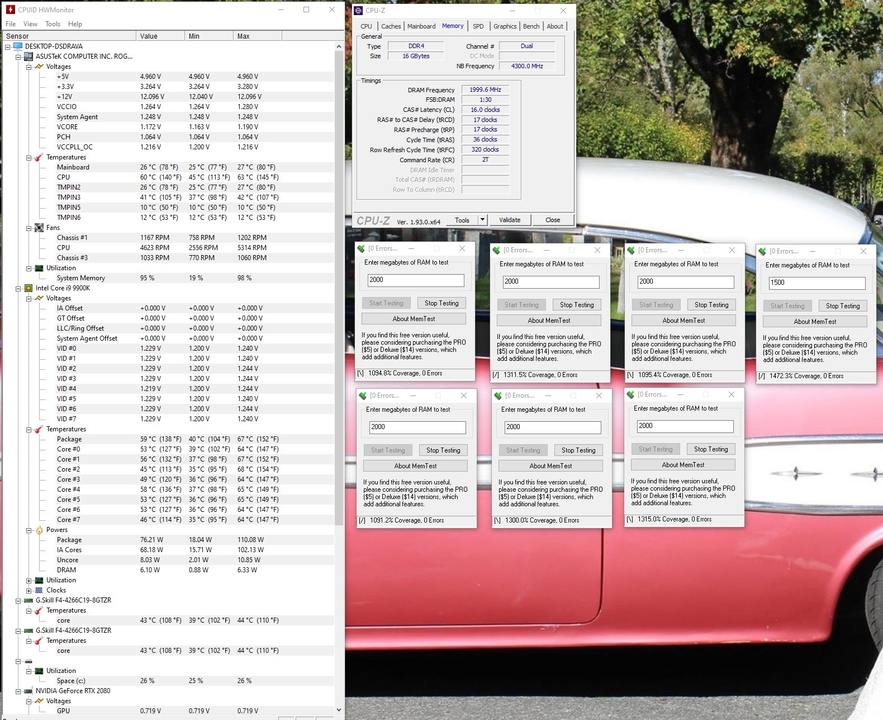Open About MemTest in 1311.5% Coverage window

[x=549, y=320]
